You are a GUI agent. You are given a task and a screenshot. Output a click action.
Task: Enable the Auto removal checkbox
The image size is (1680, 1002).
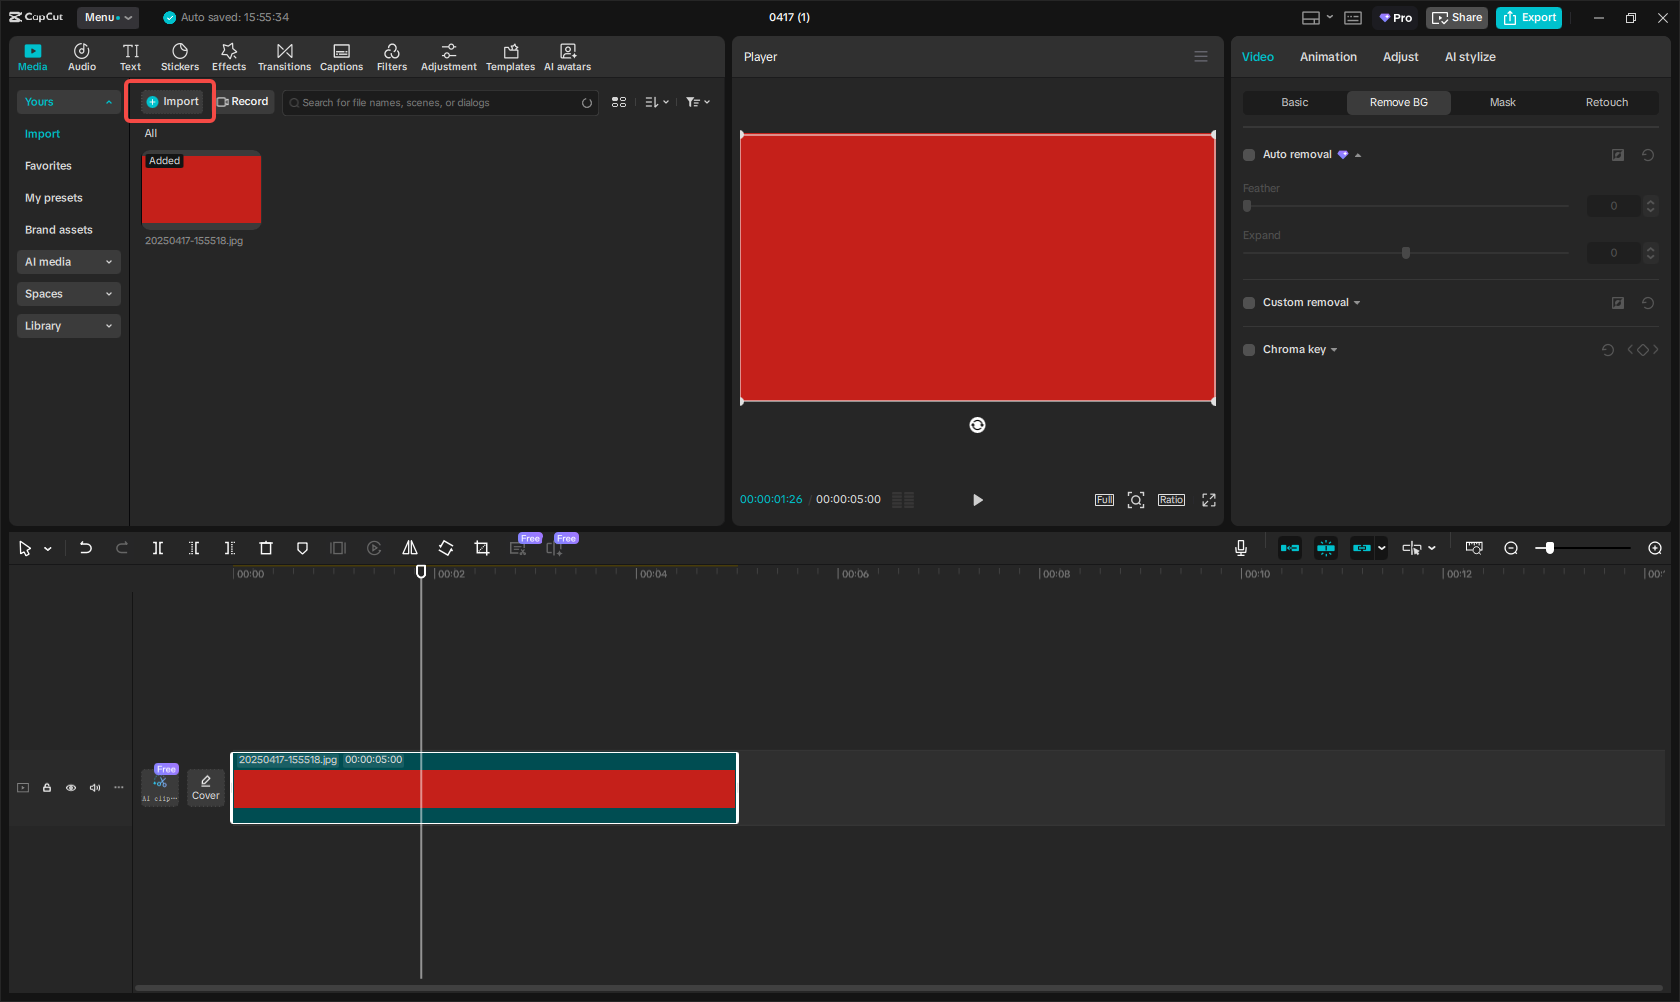point(1248,154)
